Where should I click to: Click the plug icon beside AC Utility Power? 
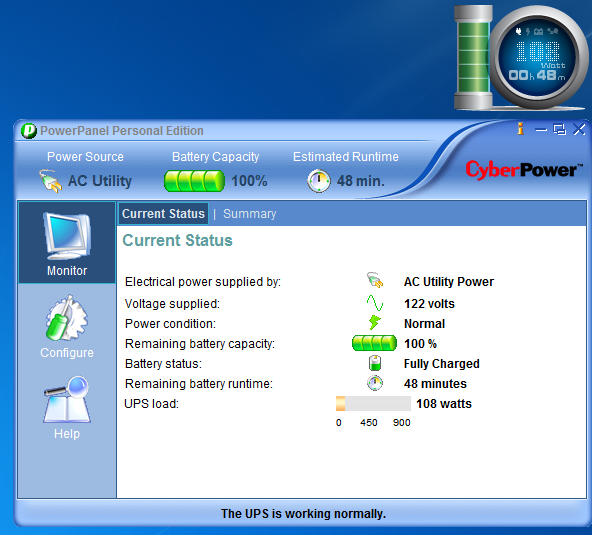pyautogui.click(x=375, y=281)
